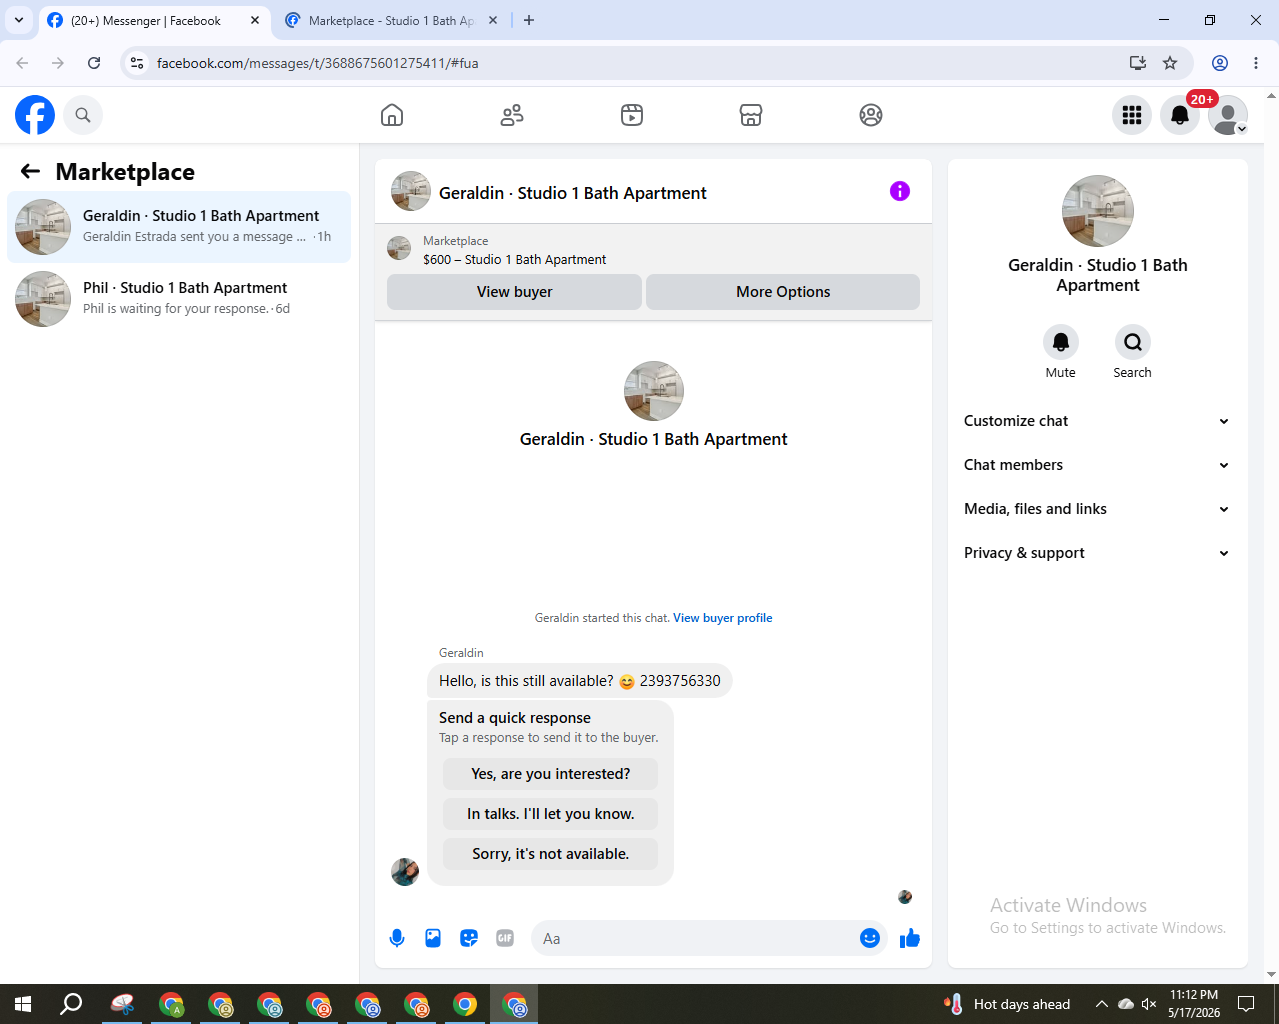Open a new browser tab

point(529,20)
